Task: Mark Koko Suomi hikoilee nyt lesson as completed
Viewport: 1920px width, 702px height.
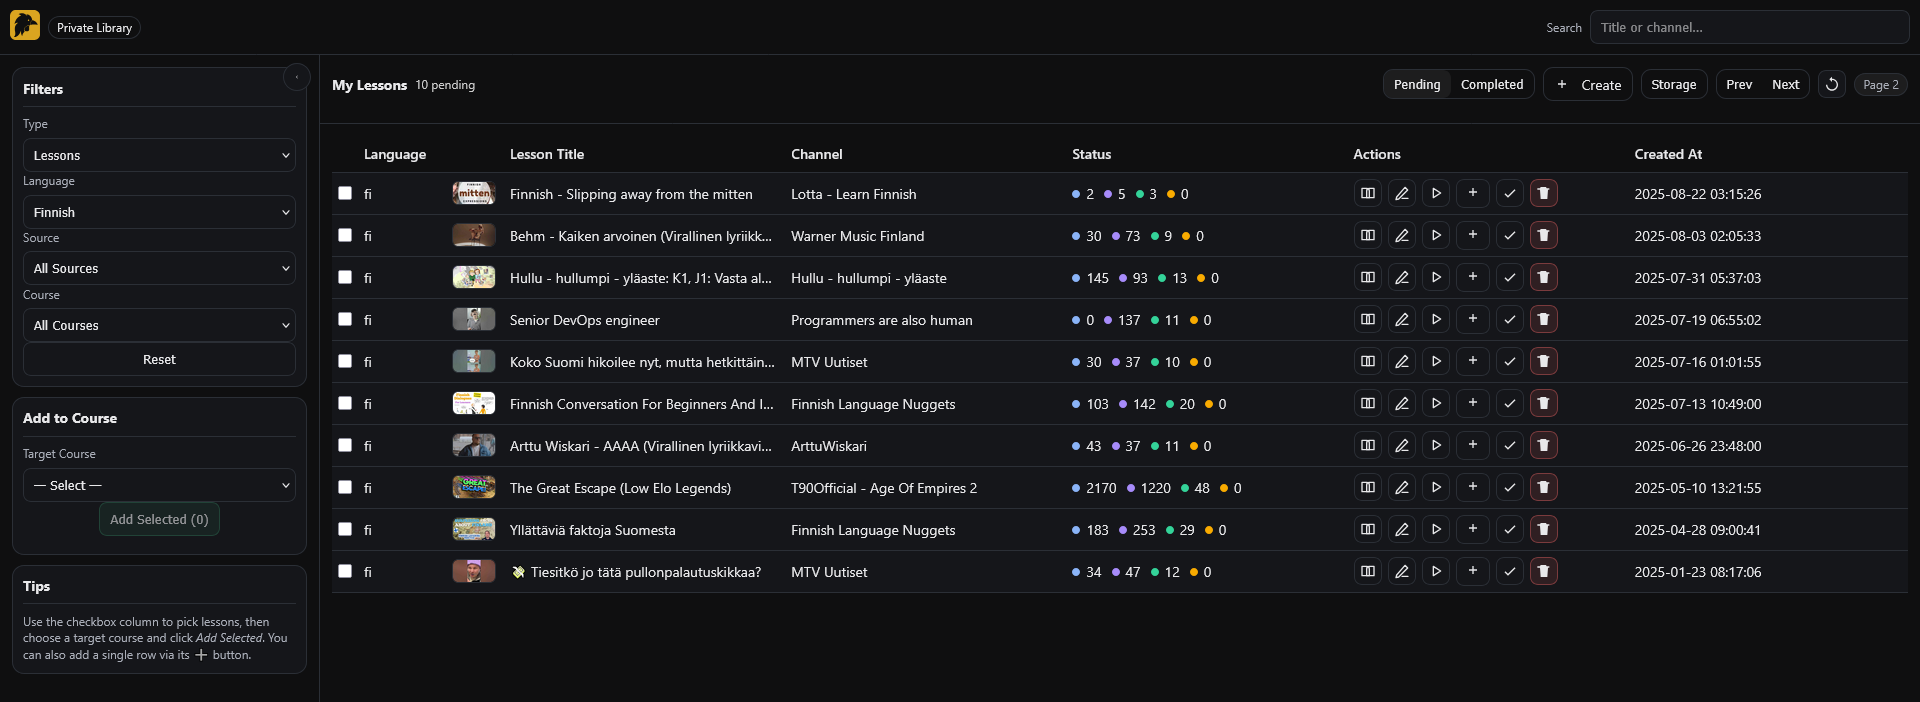Action: tap(1510, 361)
